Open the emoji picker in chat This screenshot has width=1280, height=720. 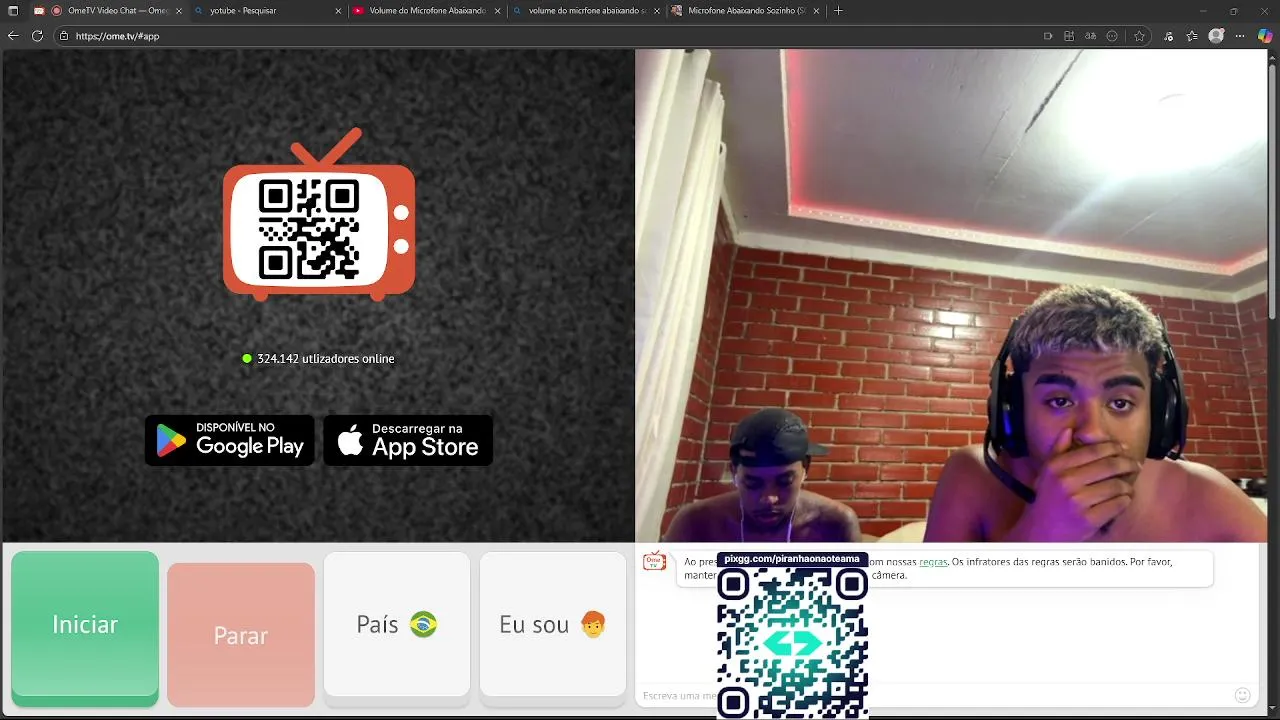1243,695
